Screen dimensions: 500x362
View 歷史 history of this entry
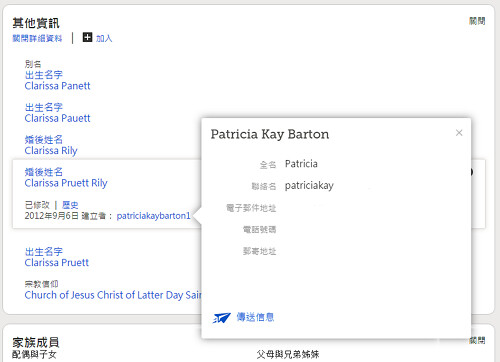[x=70, y=205]
